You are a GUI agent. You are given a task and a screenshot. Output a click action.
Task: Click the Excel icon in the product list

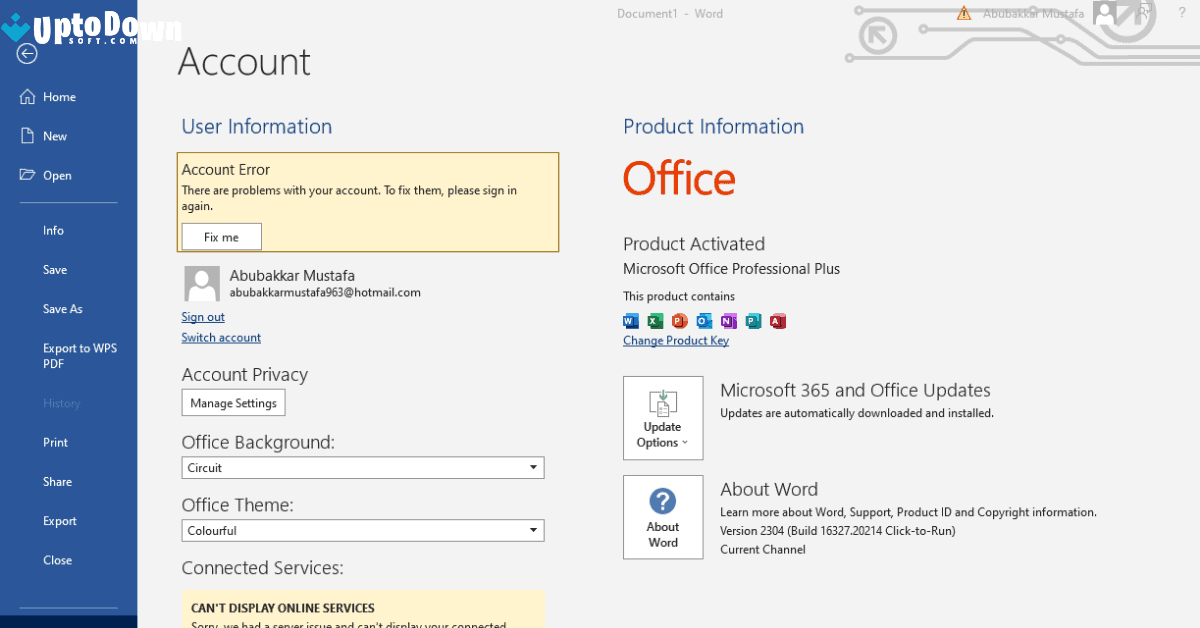point(655,321)
